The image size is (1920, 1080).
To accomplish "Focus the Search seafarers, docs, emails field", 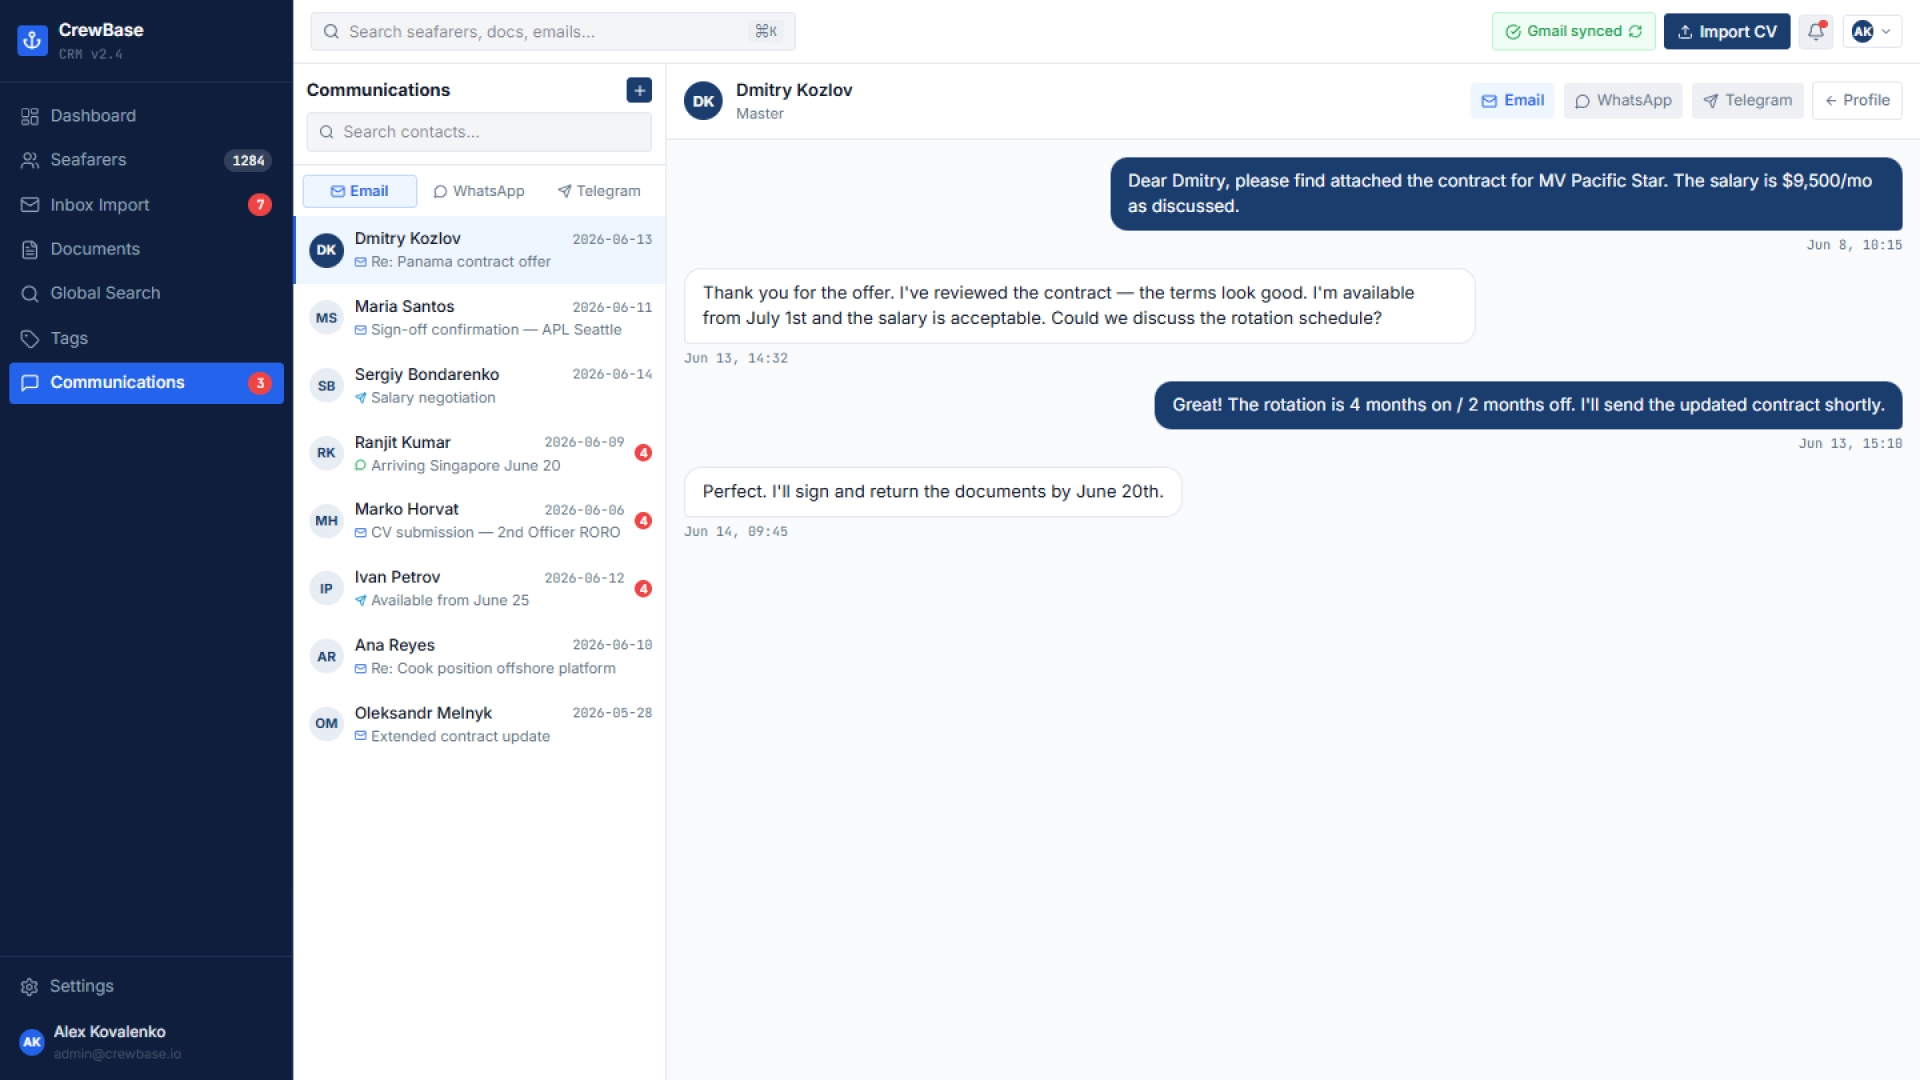I will [x=553, y=32].
